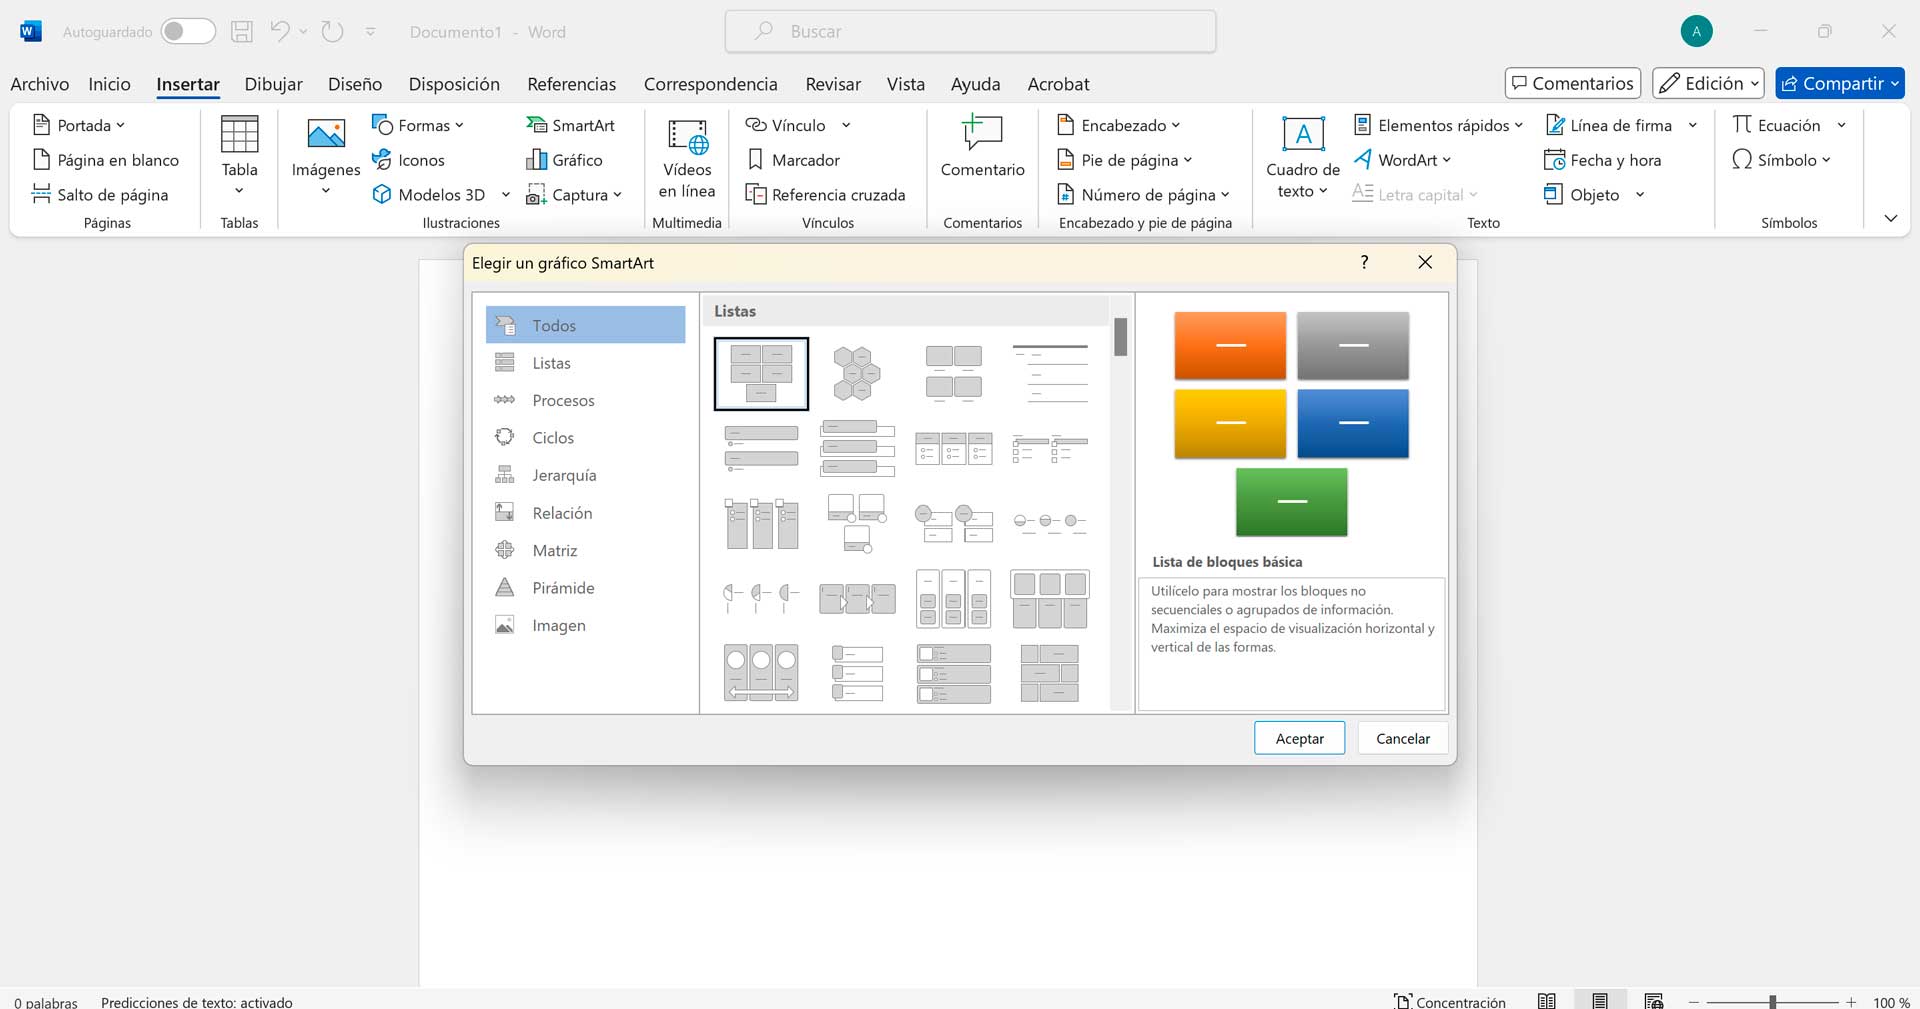Image resolution: width=1920 pixels, height=1009 pixels.
Task: Switch to the Diseño tab
Action: (x=355, y=84)
